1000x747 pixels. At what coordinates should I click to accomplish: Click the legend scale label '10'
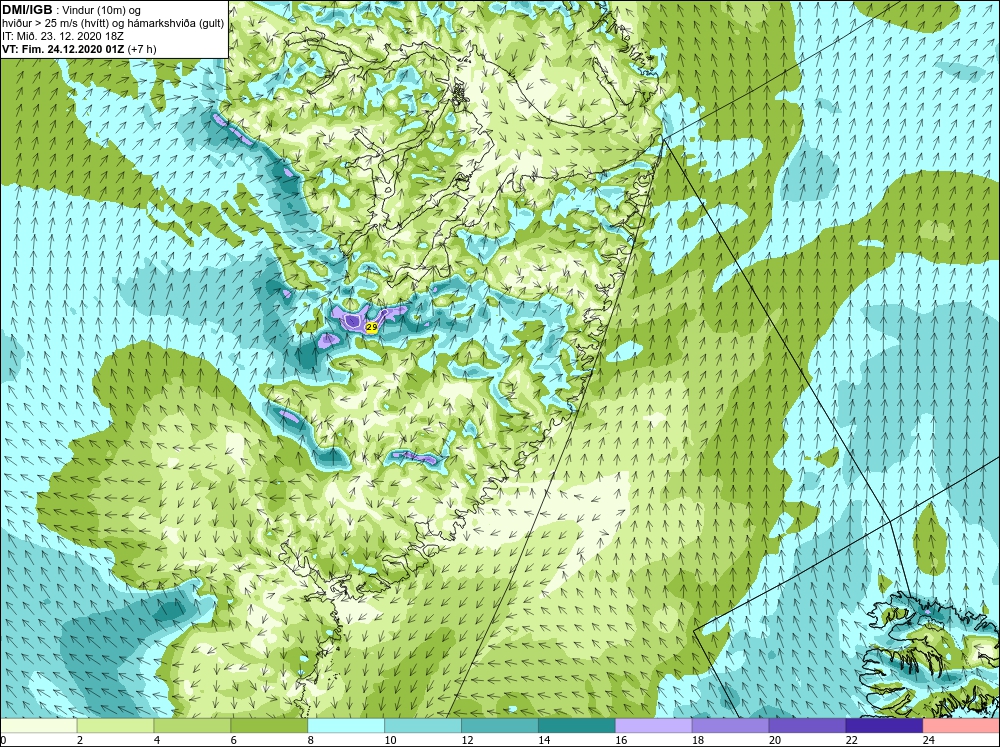[x=390, y=740]
